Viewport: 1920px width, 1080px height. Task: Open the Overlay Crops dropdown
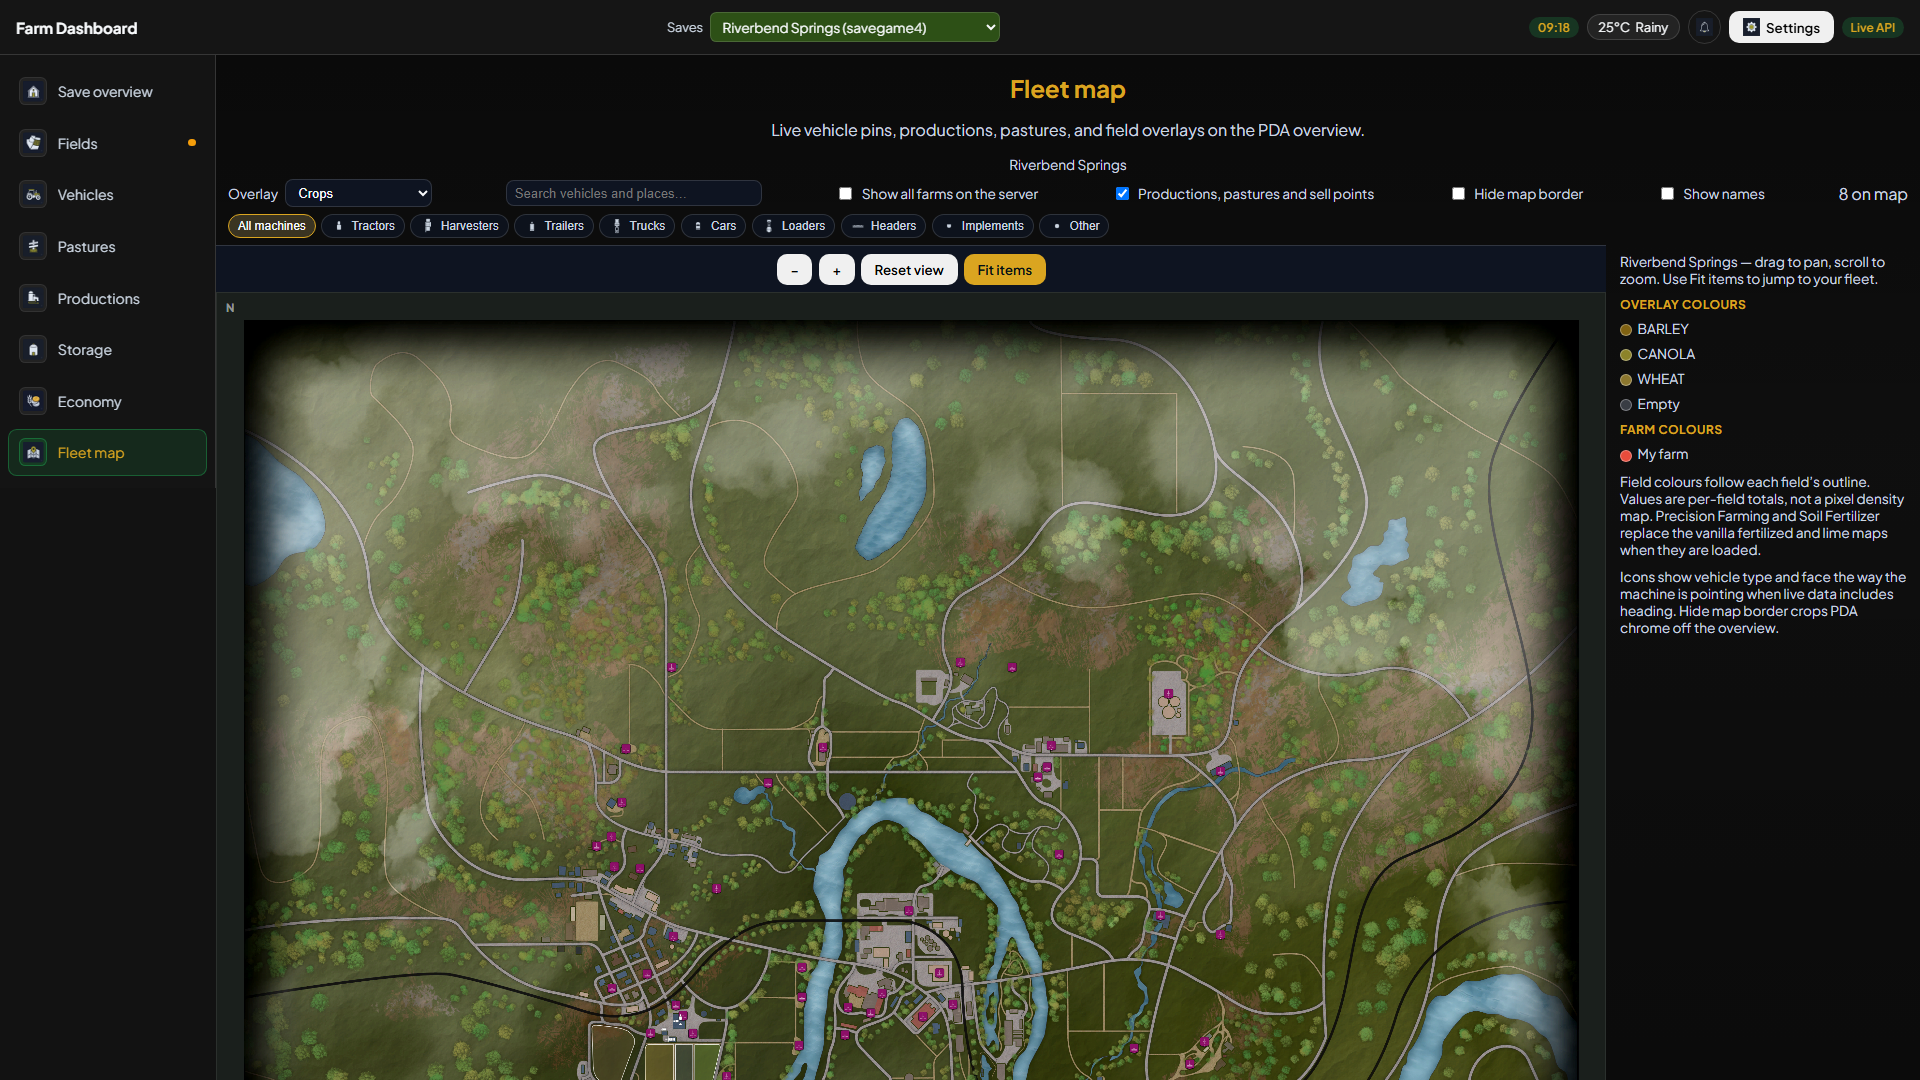point(359,193)
